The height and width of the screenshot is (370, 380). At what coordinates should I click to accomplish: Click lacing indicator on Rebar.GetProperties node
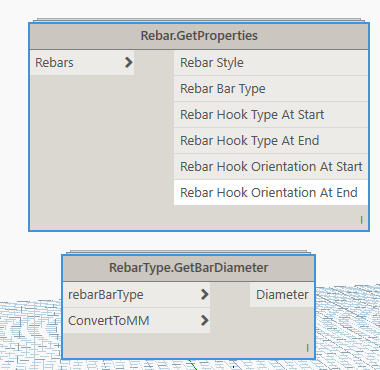click(x=361, y=220)
